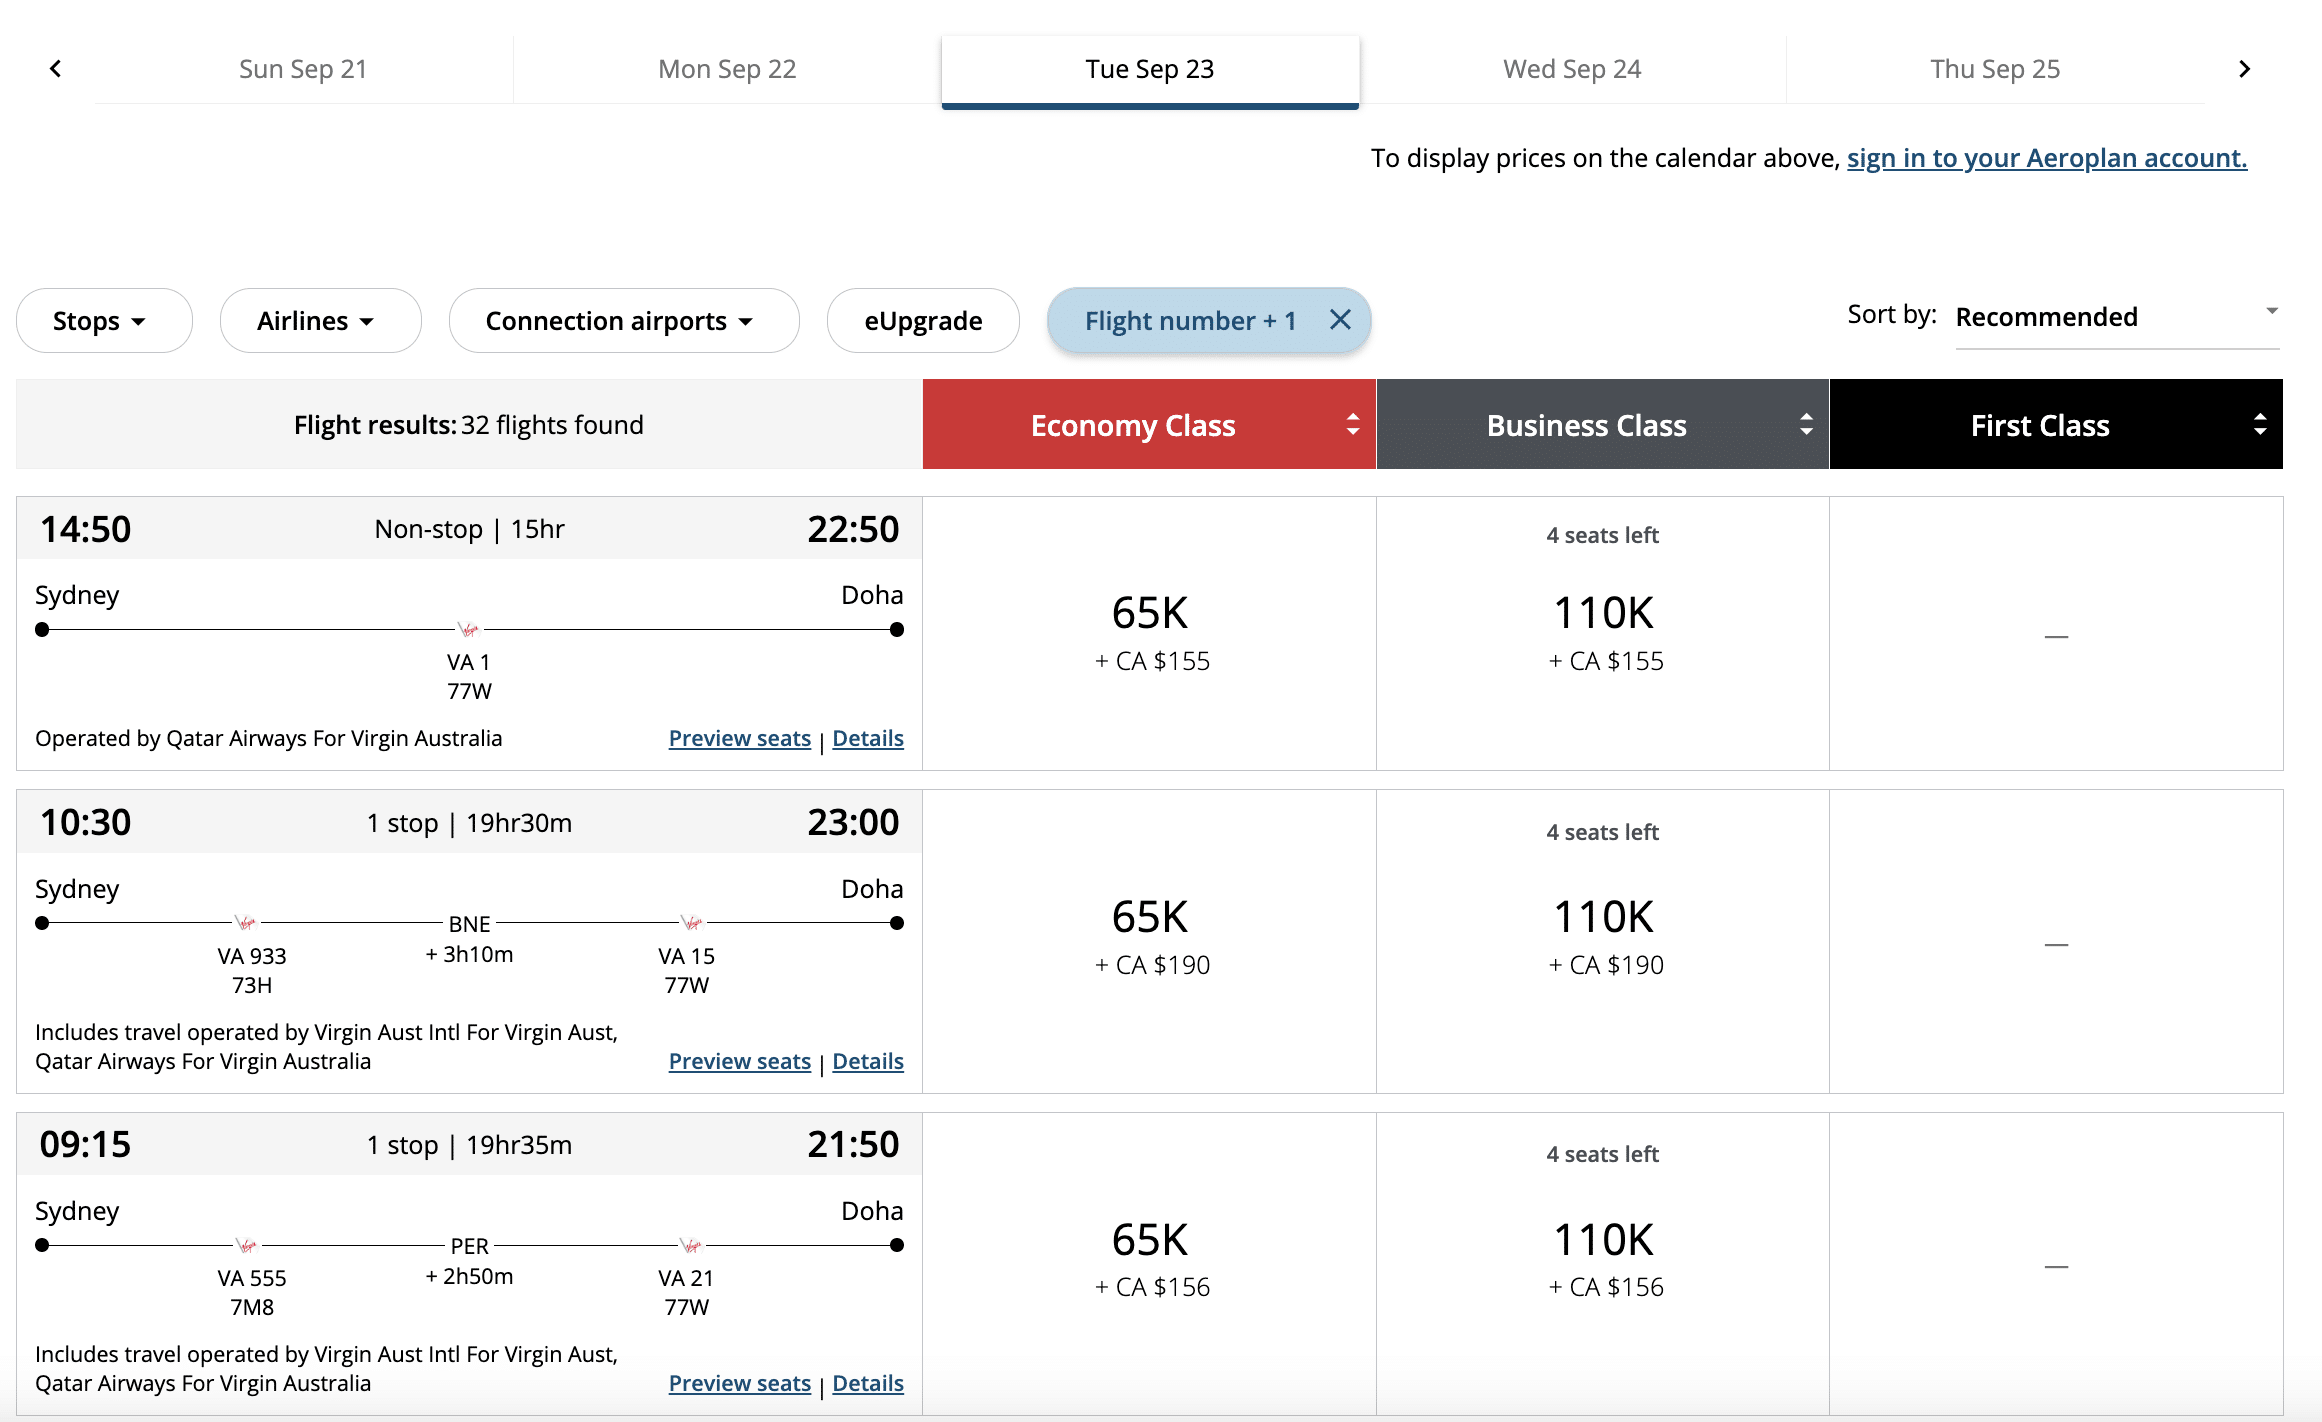This screenshot has height=1422, width=2322.
Task: Select Mon Sep 22 date tab
Action: [727, 69]
